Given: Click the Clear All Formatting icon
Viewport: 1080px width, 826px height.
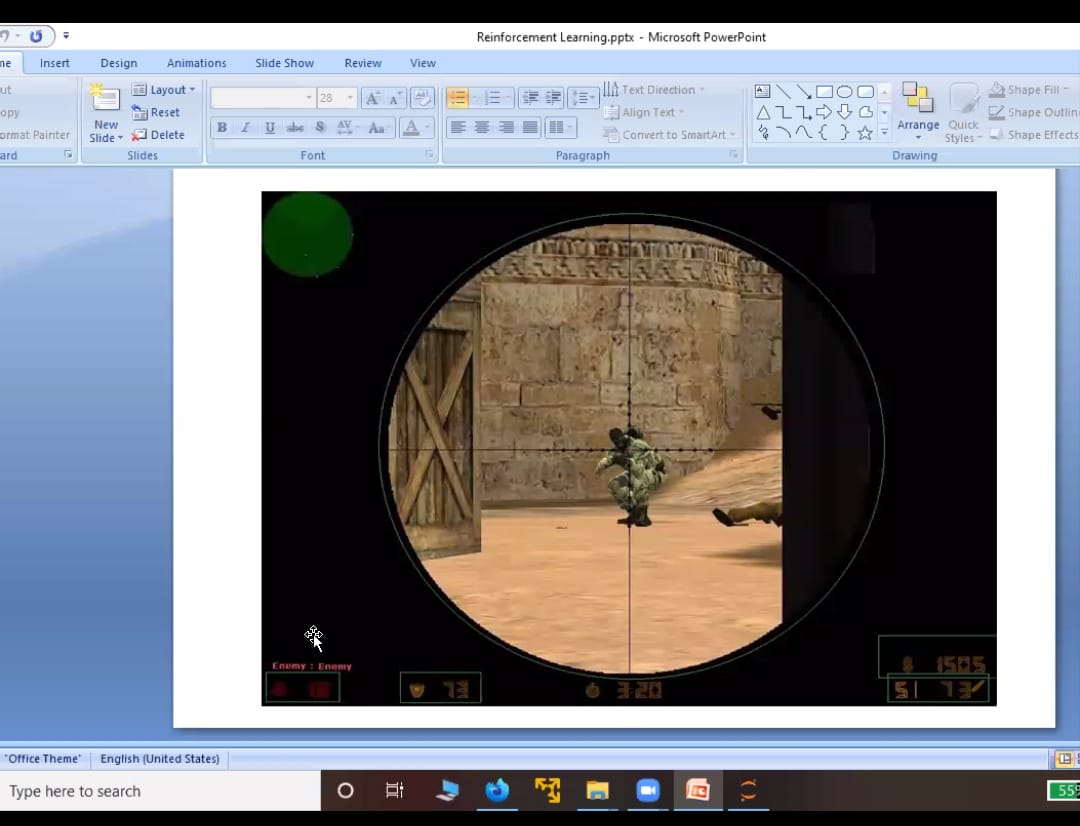Looking at the screenshot, I should tap(422, 98).
